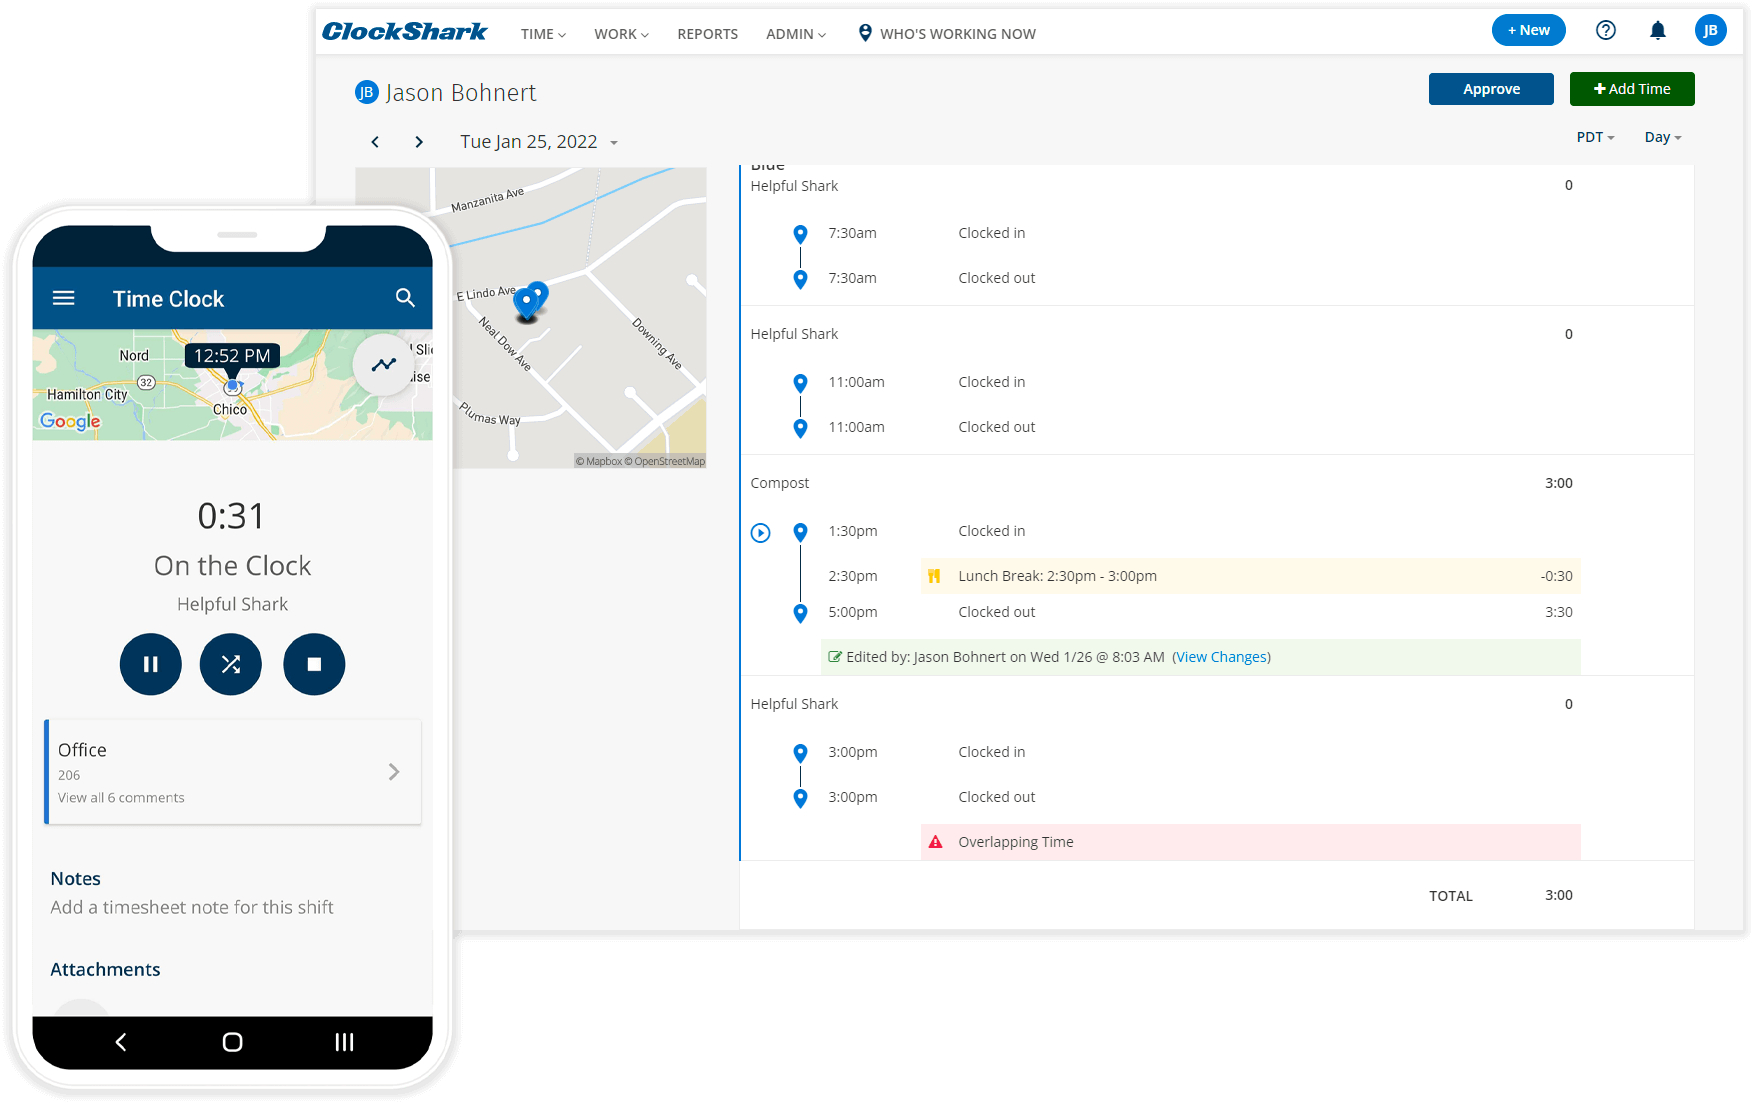Open the View Changes link

(1221, 657)
